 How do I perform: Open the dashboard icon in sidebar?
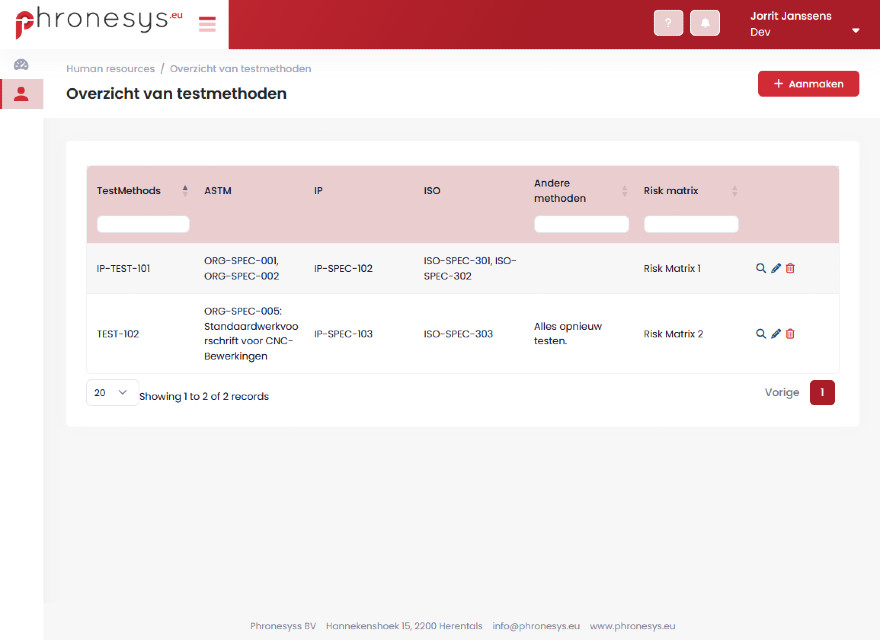[21, 64]
